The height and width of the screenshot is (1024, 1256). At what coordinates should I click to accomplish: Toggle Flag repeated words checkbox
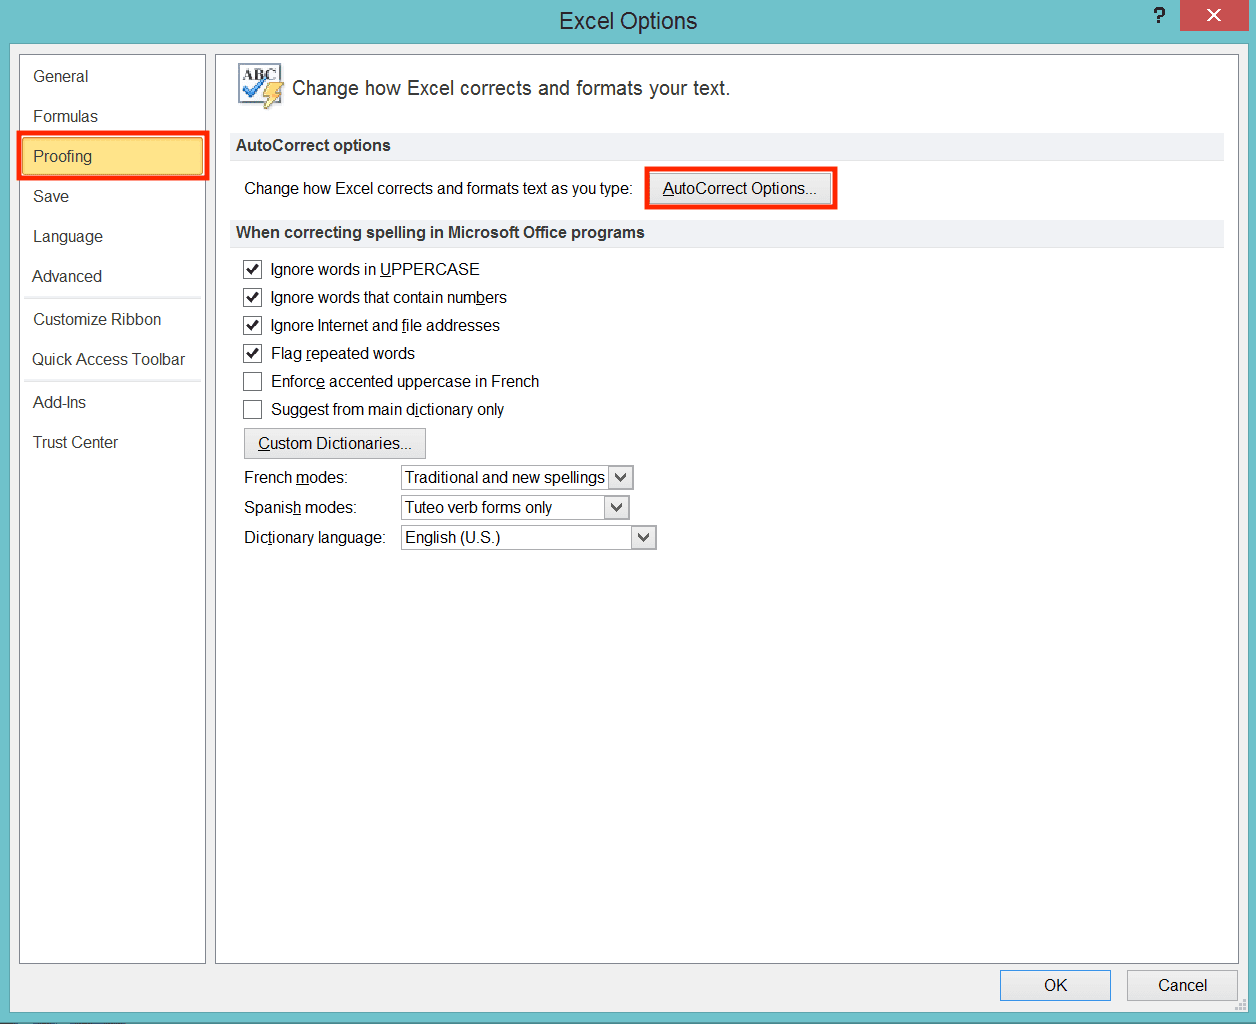tap(253, 353)
